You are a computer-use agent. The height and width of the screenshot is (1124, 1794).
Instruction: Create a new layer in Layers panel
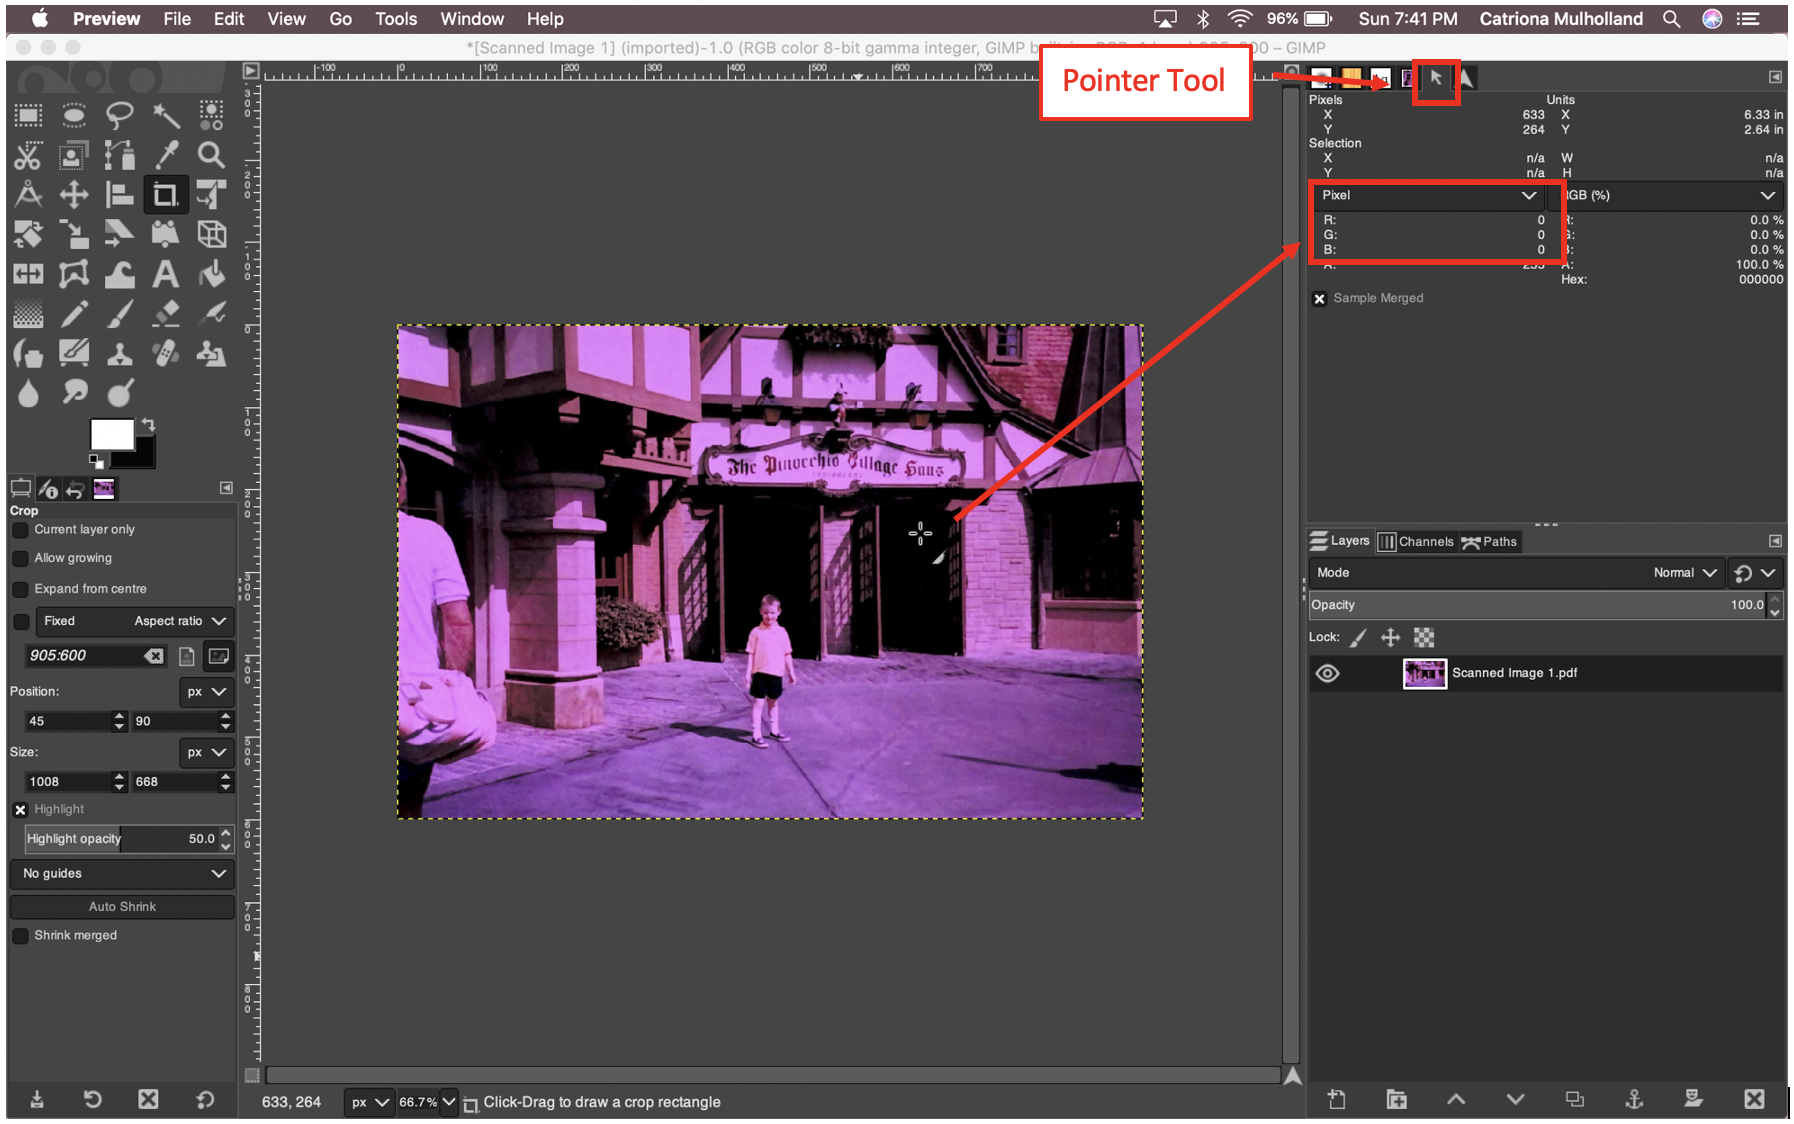click(x=1337, y=1099)
